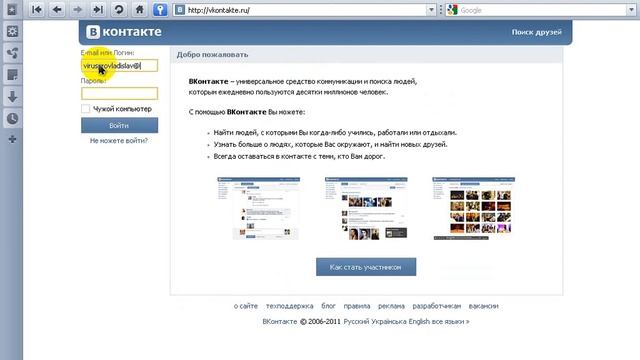Open the third screenshot thumbnail with a photo grid
The width and height of the screenshot is (640, 360).
pyautogui.click(x=473, y=208)
